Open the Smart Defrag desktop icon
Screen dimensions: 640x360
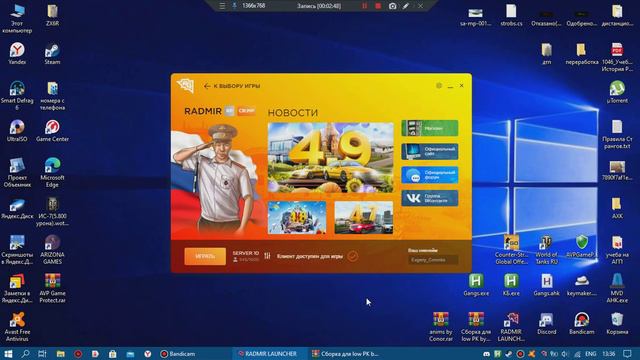pyautogui.click(x=17, y=96)
